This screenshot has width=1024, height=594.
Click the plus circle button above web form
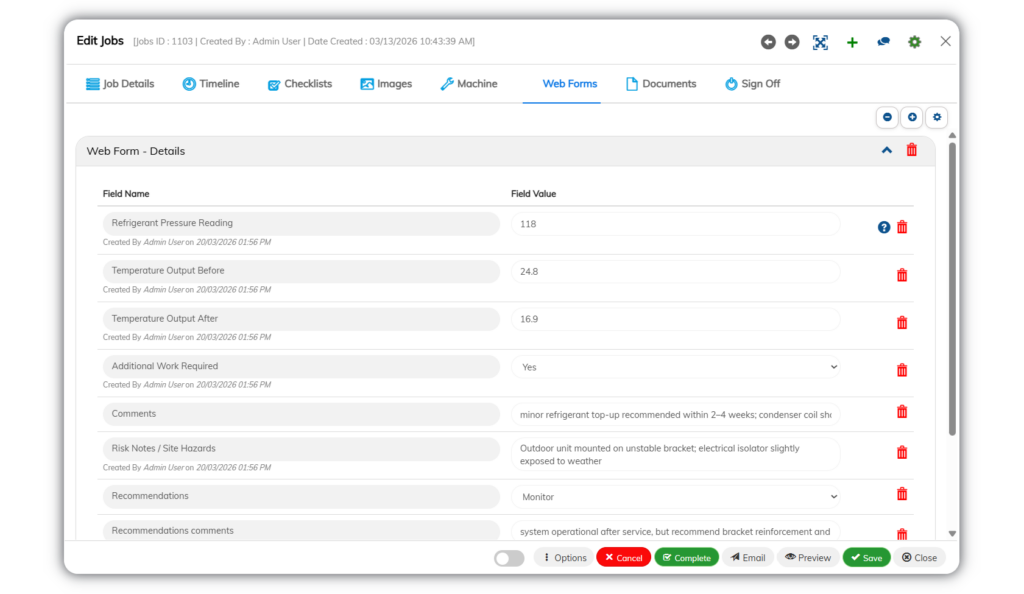click(x=912, y=117)
